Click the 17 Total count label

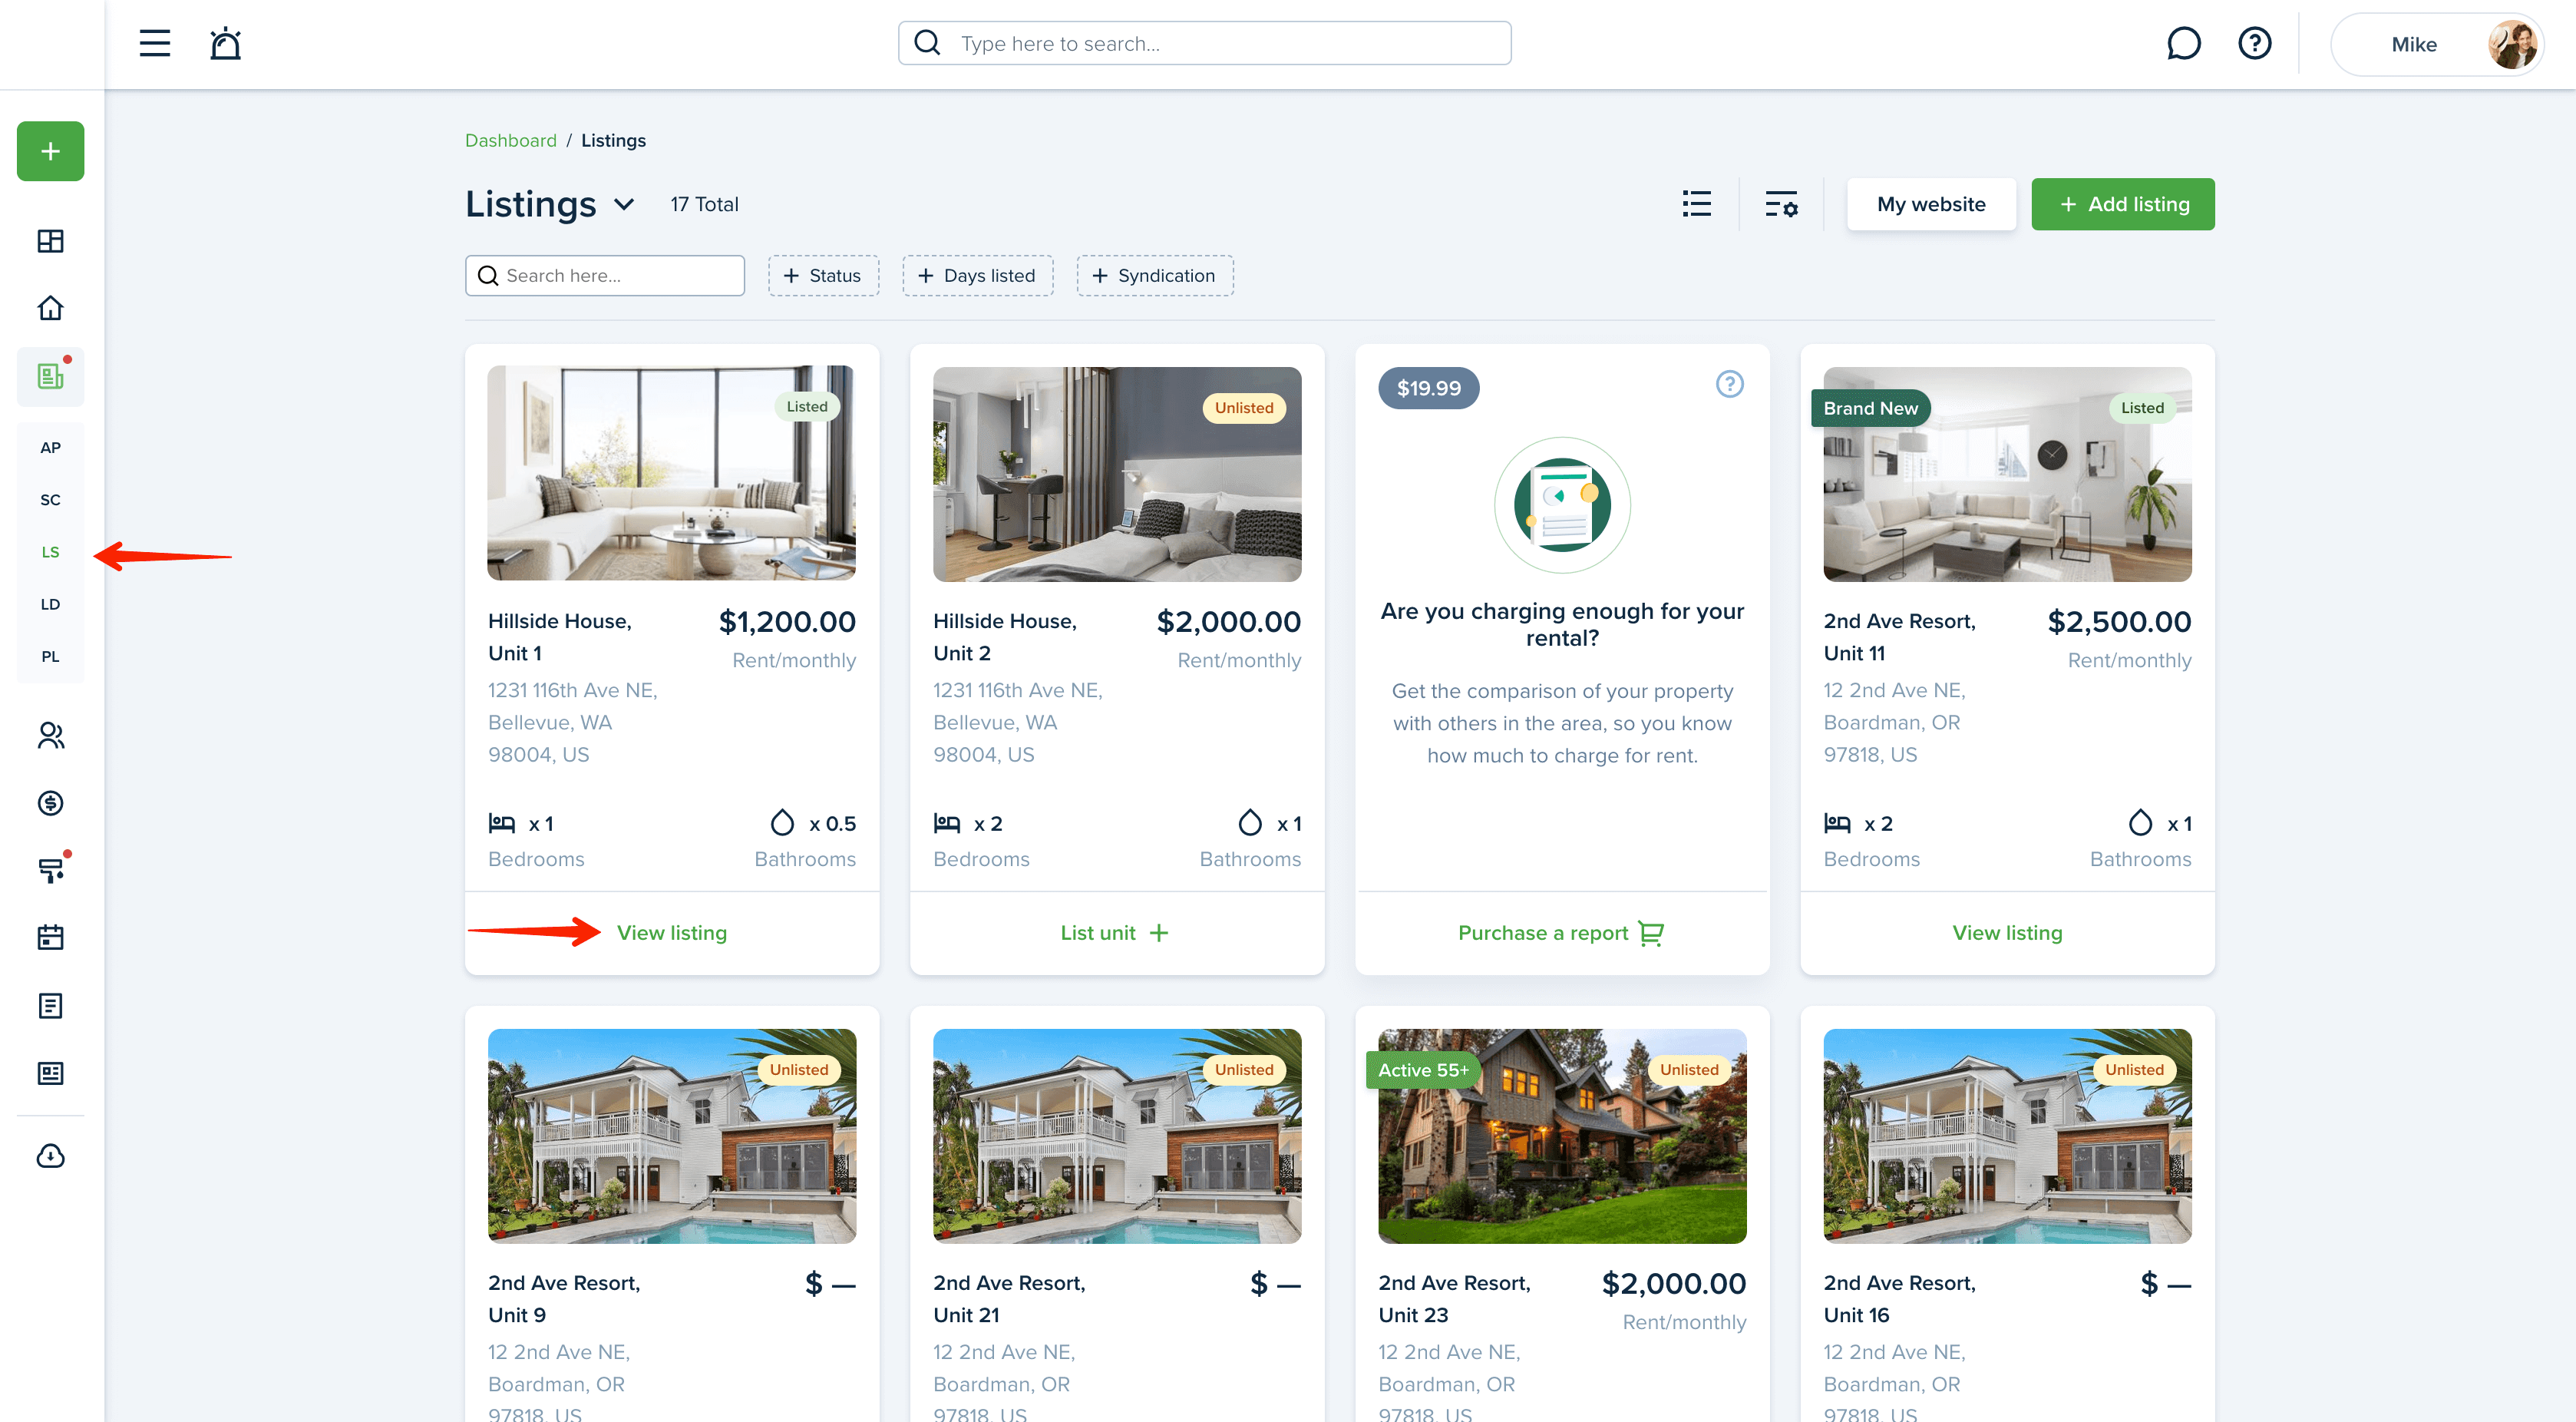click(704, 204)
